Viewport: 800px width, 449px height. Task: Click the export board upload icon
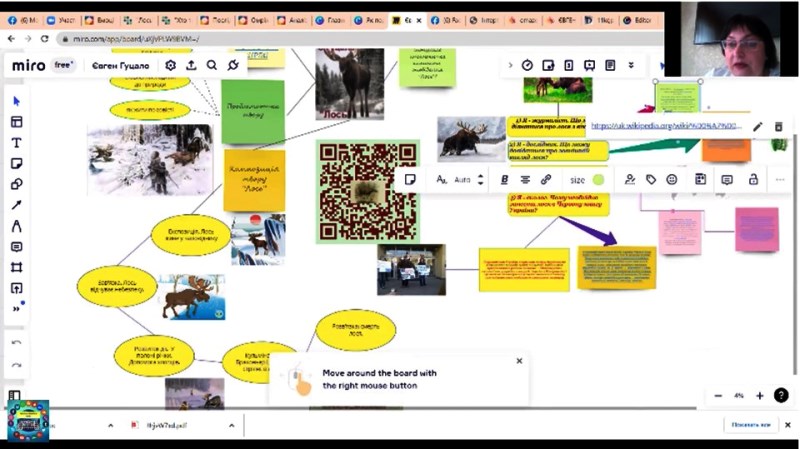[x=191, y=65]
